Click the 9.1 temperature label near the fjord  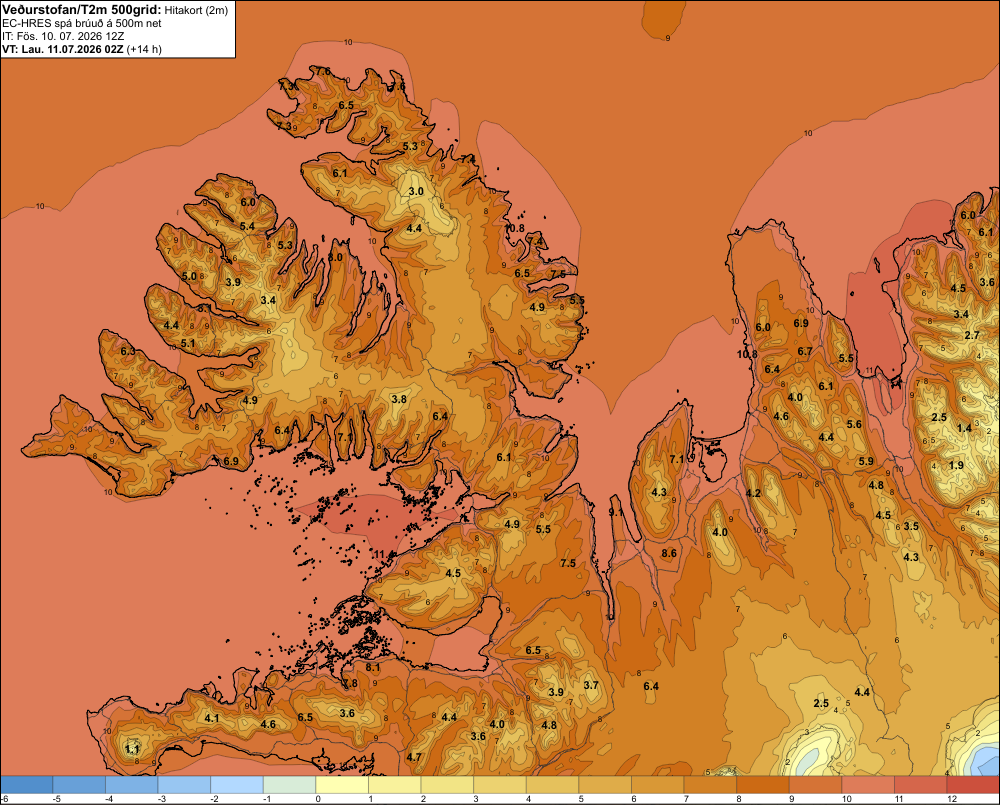tap(616, 512)
